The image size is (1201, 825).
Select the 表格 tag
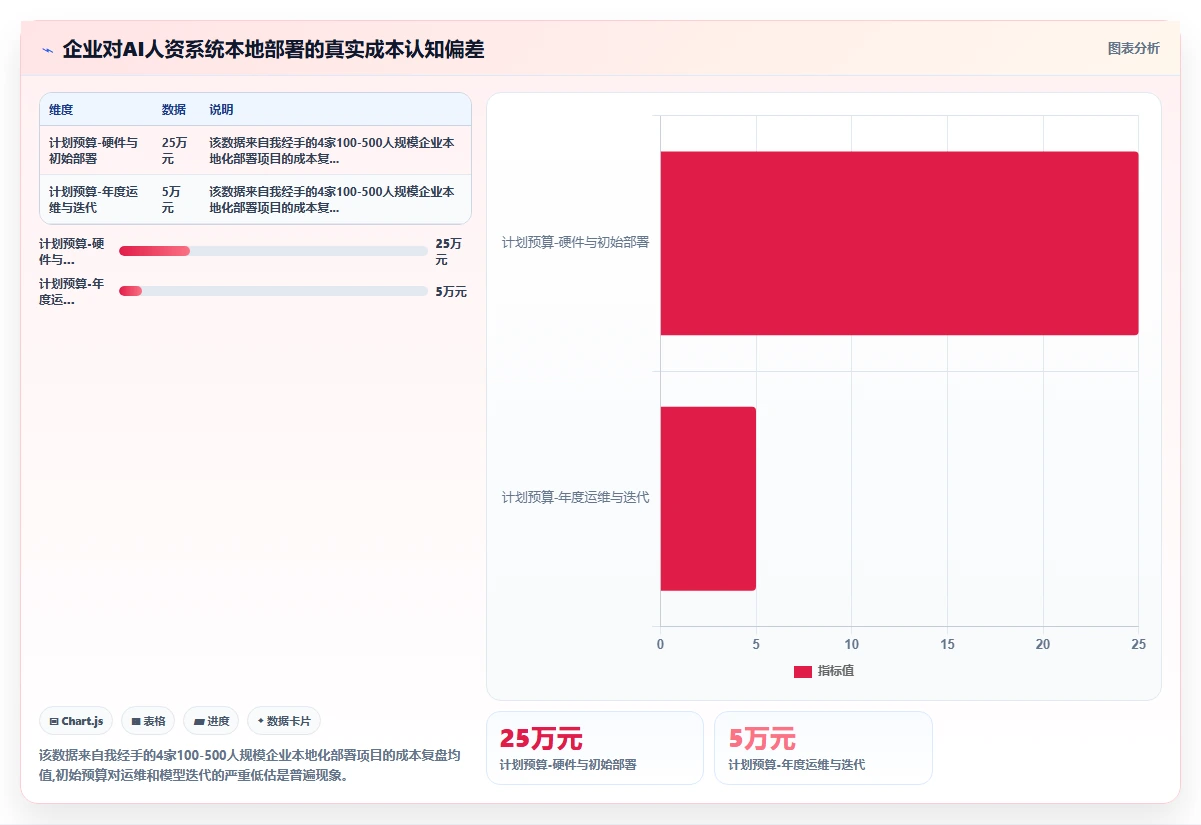[148, 721]
